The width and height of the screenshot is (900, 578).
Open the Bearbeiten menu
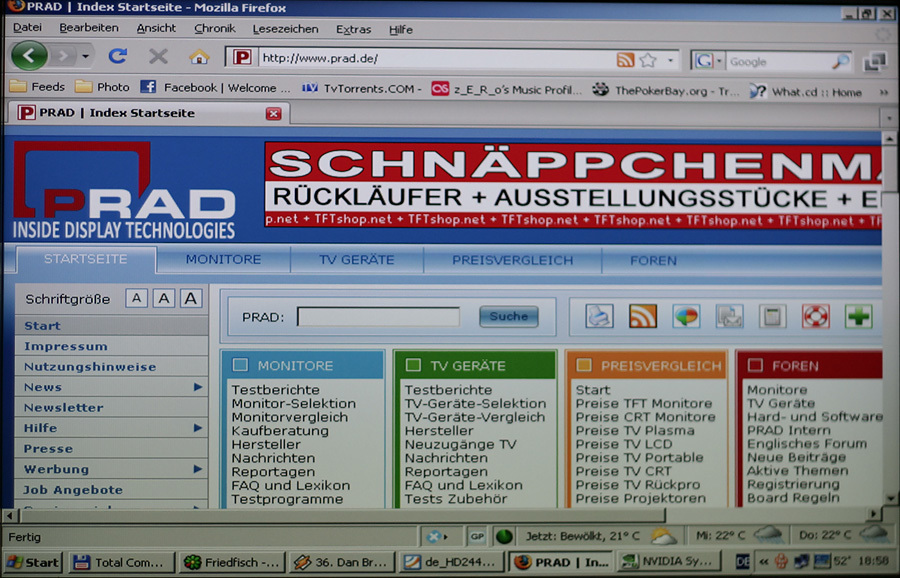[89, 28]
